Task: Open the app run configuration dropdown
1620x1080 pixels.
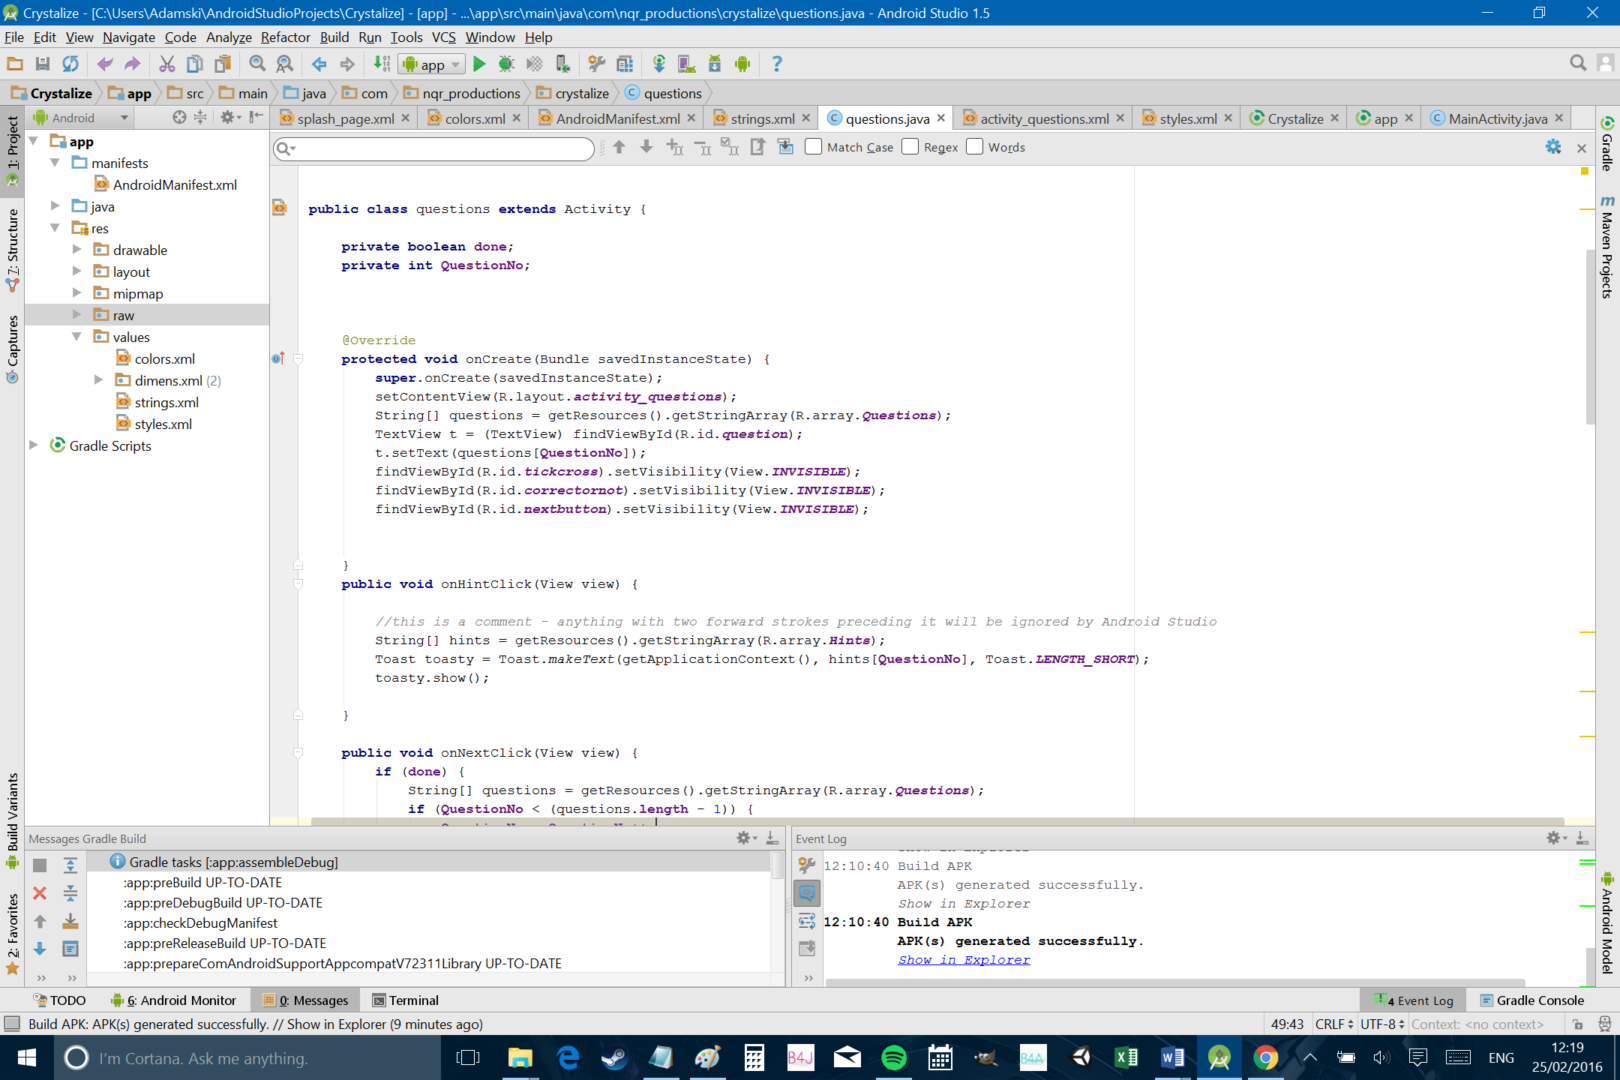Action: click(432, 64)
